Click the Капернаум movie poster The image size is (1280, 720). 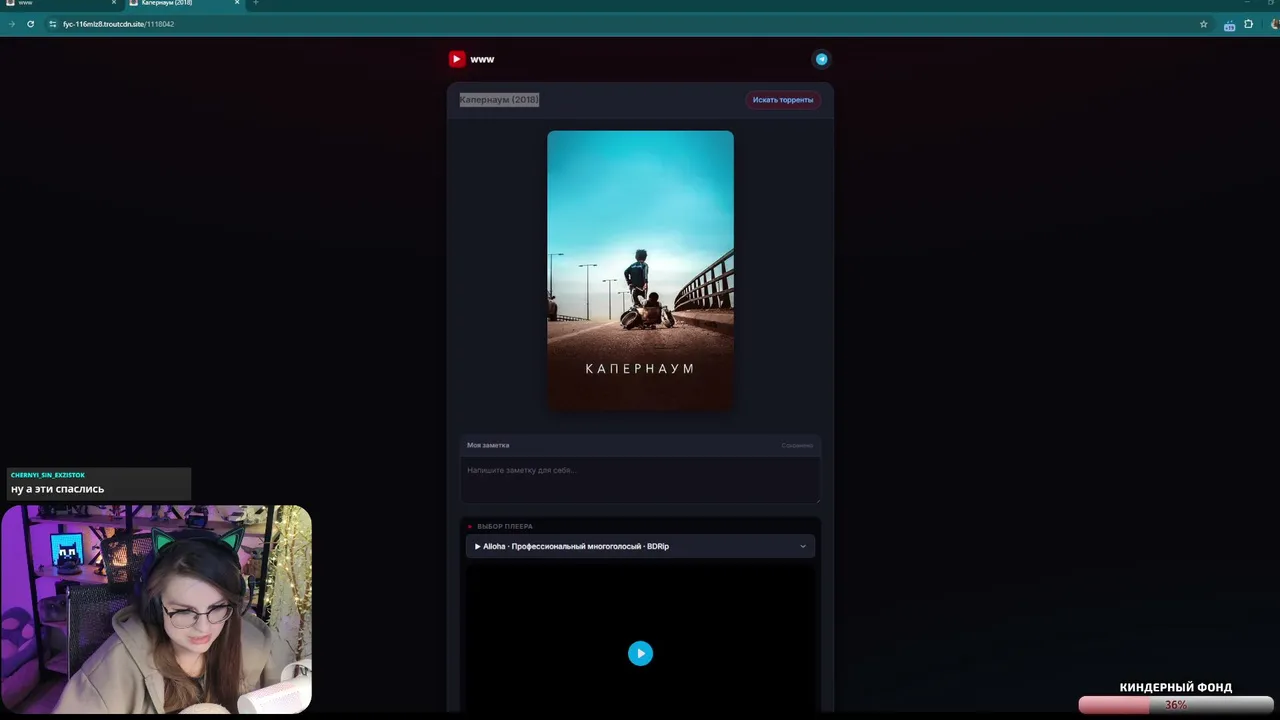640,270
